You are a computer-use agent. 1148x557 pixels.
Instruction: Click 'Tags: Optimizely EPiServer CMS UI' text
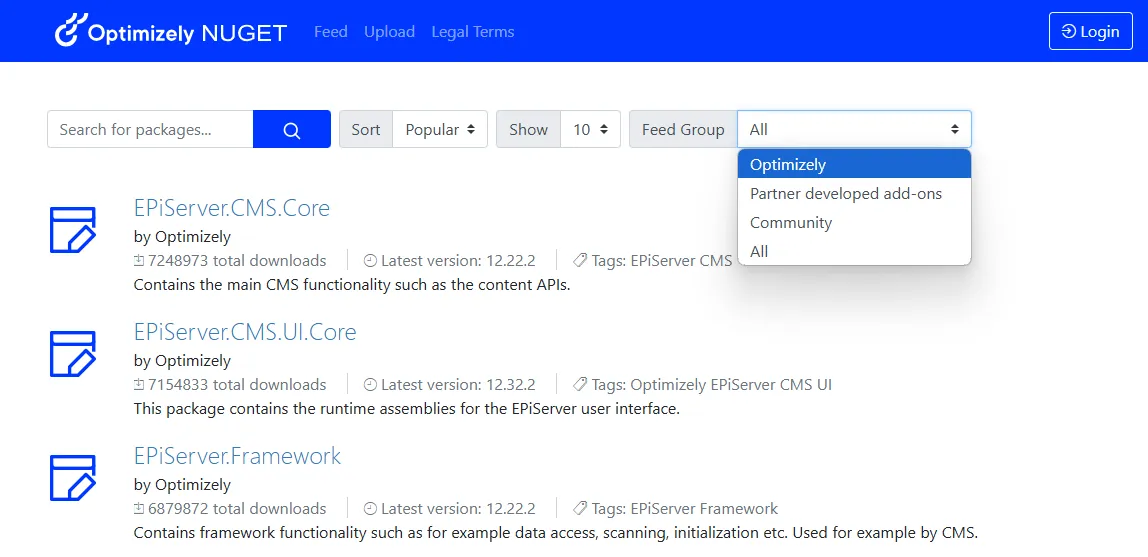point(712,384)
